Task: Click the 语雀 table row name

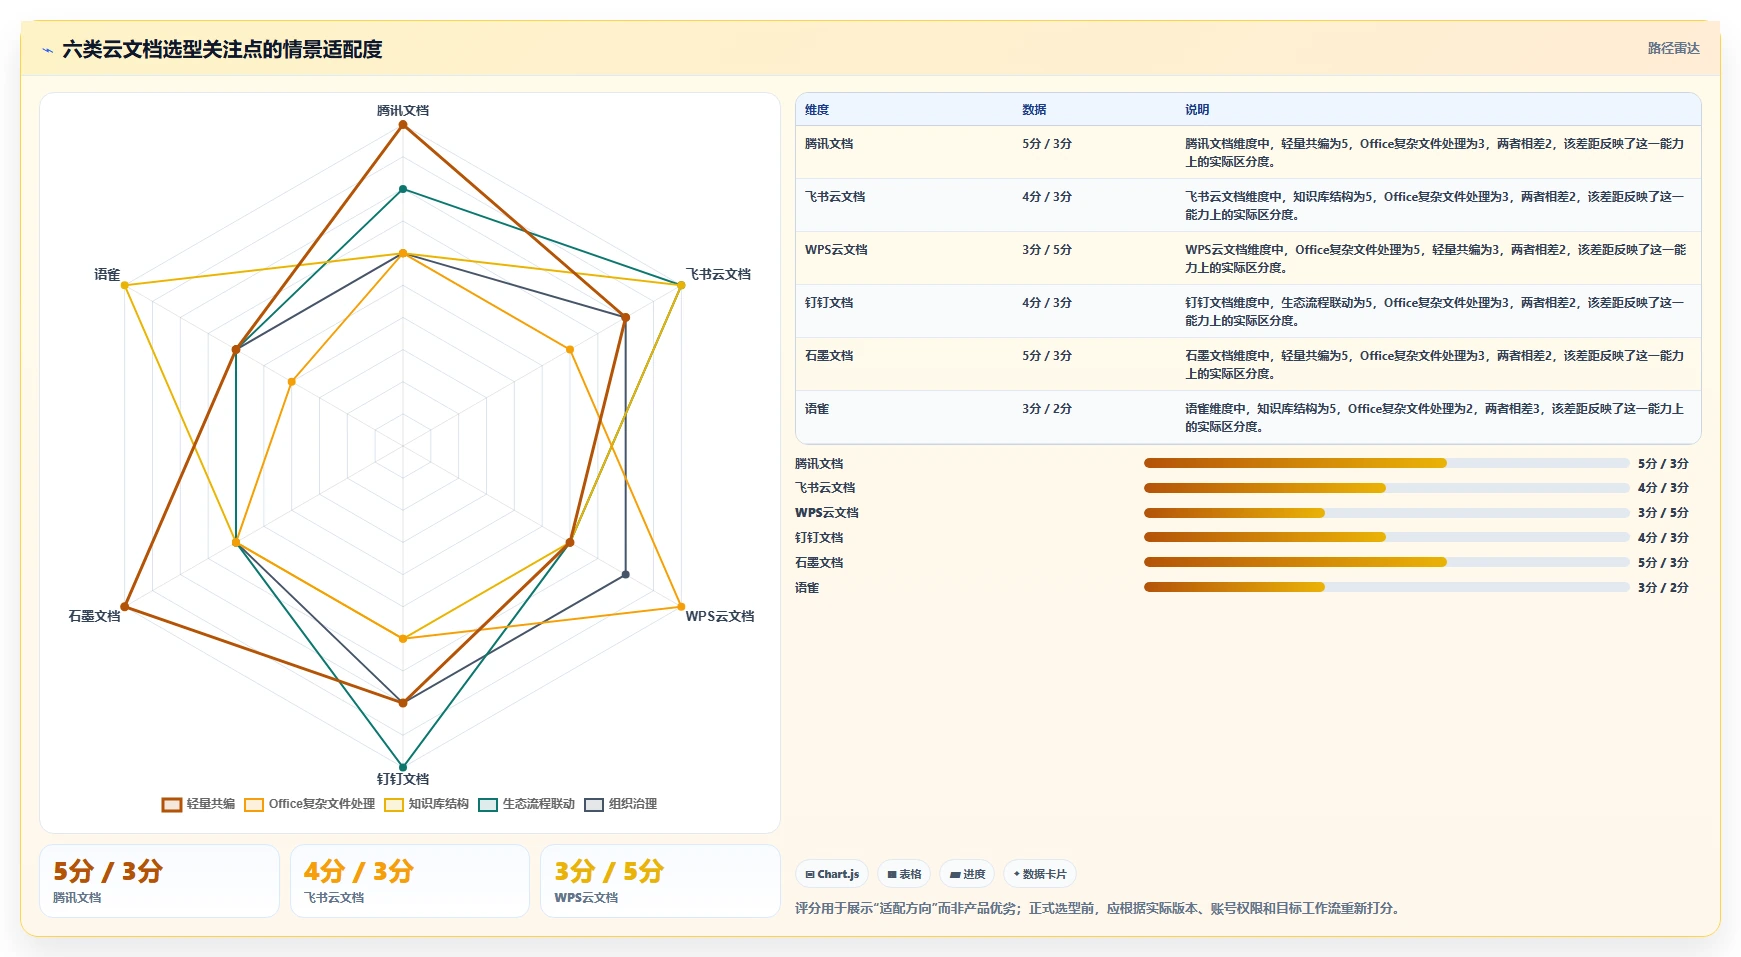Action: coord(817,409)
